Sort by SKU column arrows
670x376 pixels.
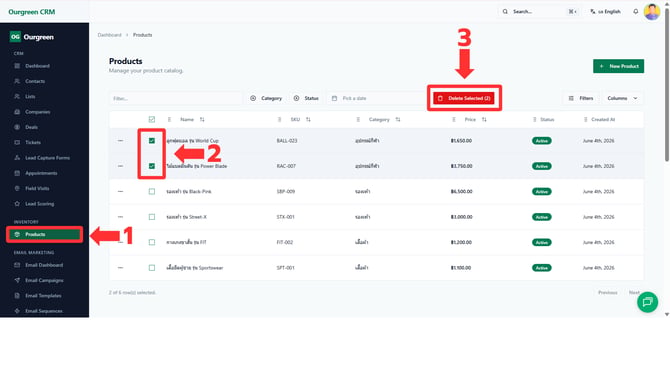(x=308, y=120)
